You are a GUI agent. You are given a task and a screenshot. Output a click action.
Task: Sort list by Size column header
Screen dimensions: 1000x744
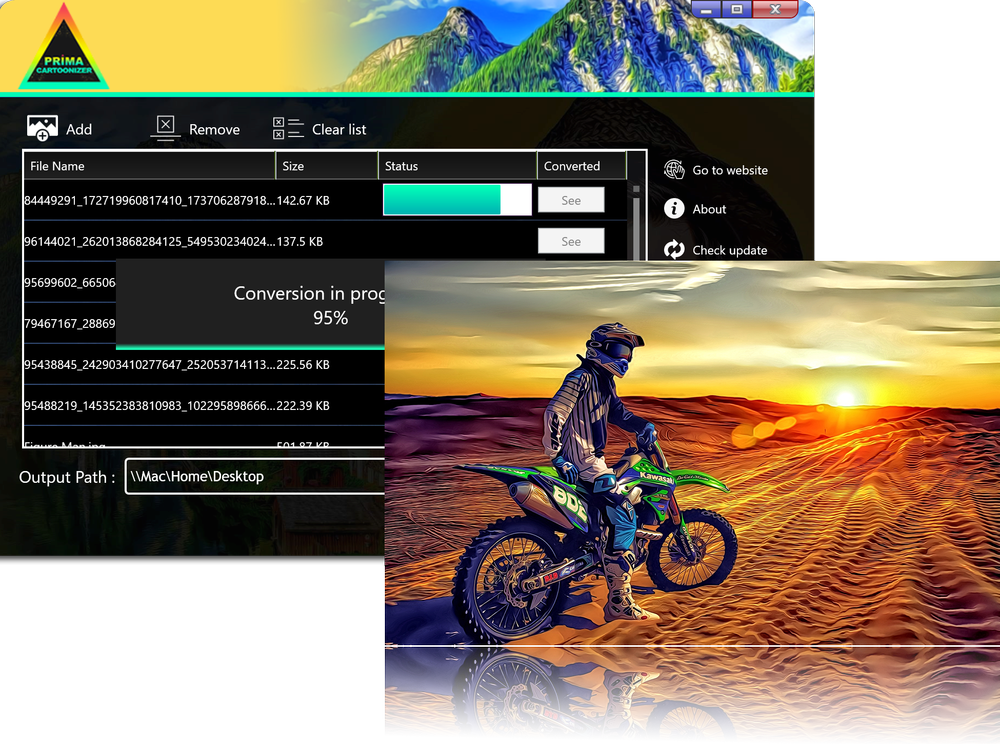click(x=326, y=166)
